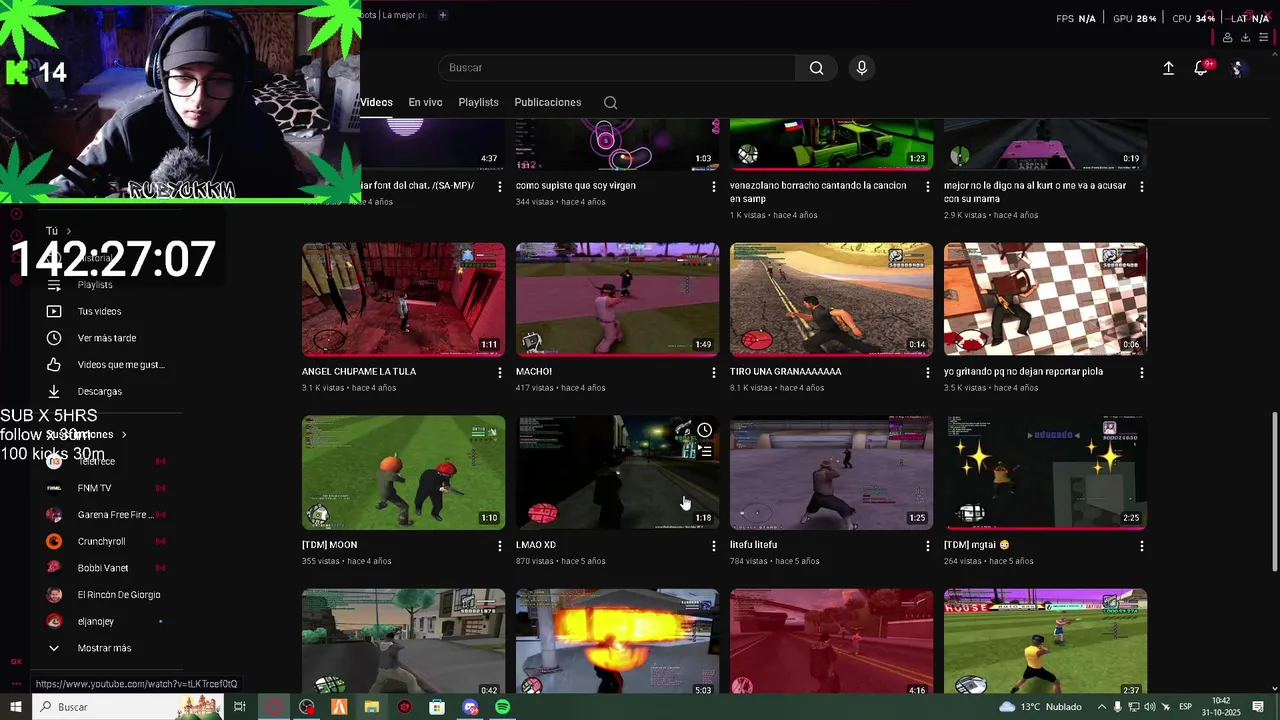Open Windows Task View
The height and width of the screenshot is (720, 1280).
coord(240,707)
